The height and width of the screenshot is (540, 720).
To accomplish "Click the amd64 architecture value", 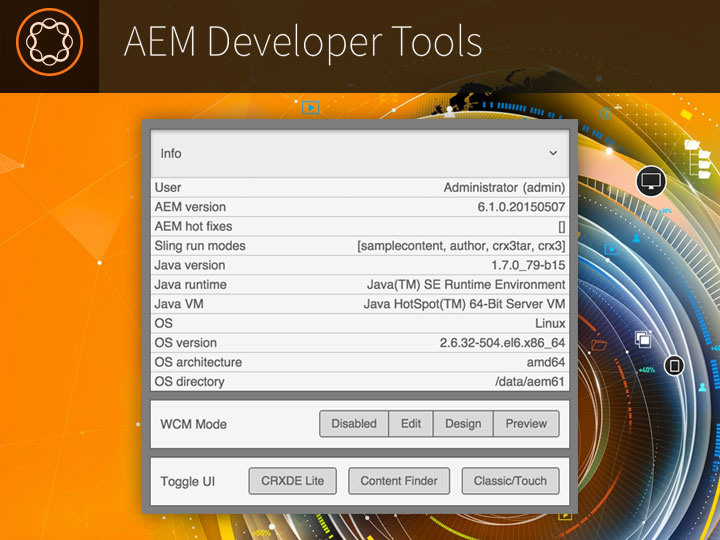I will click(x=546, y=362).
